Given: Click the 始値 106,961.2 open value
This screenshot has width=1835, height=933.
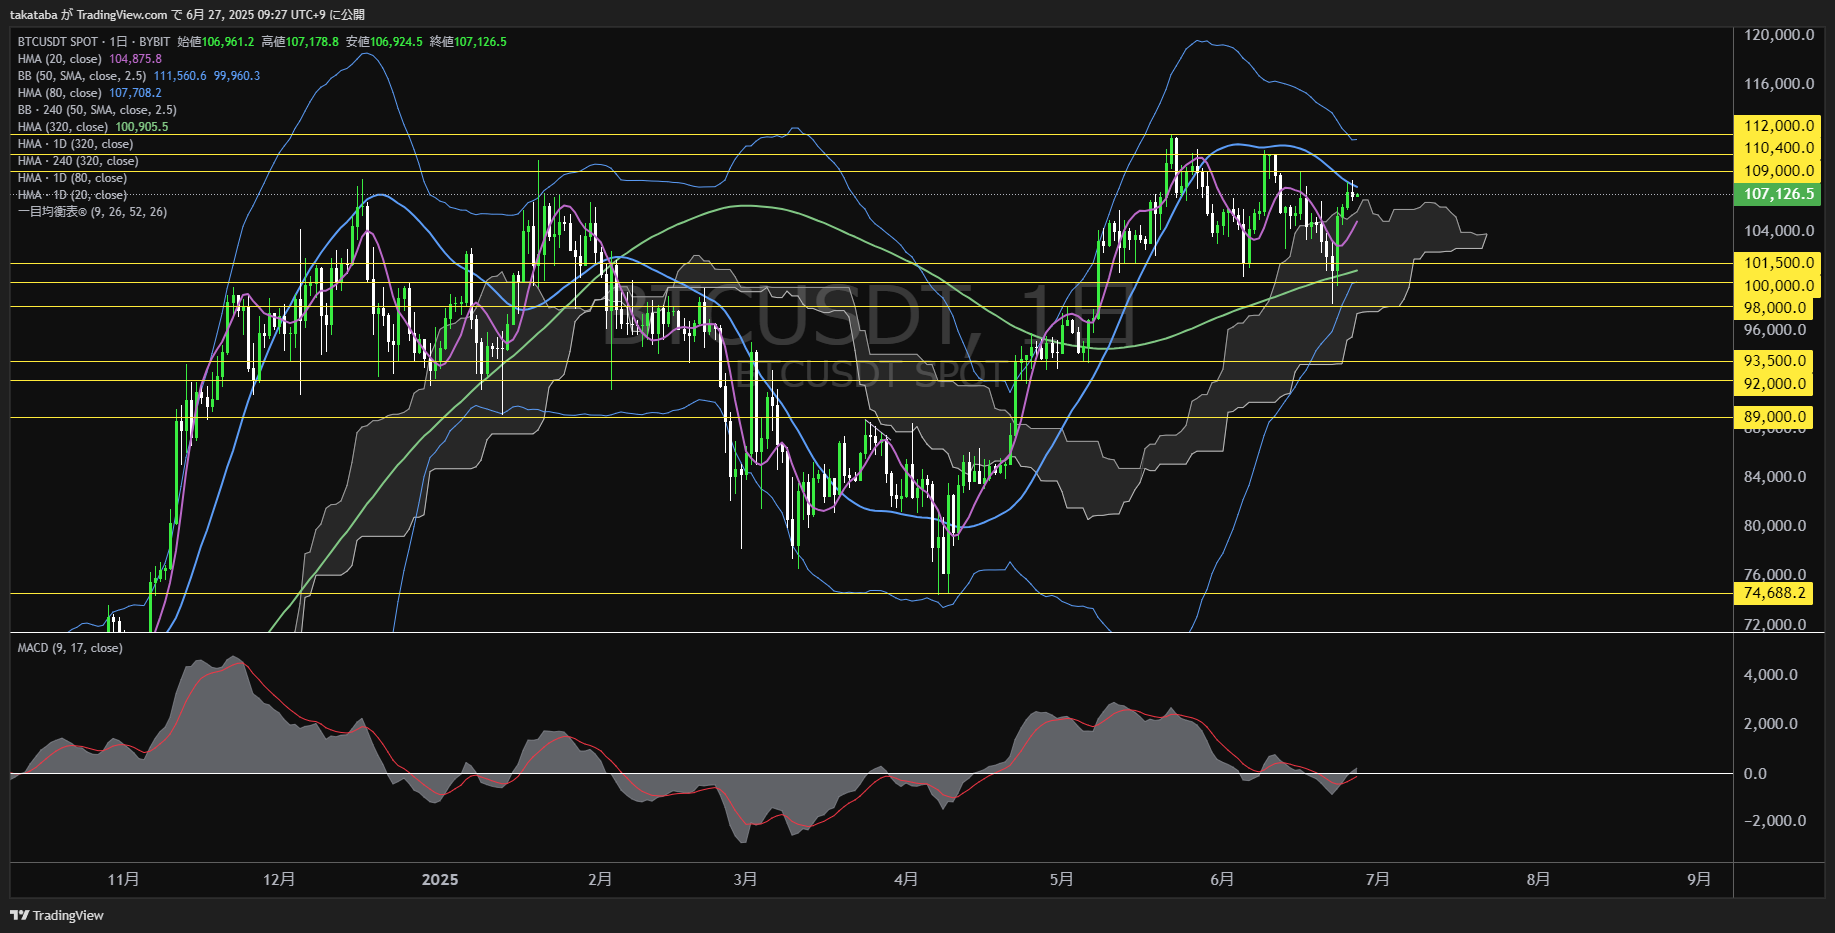Looking at the screenshot, I should (215, 42).
